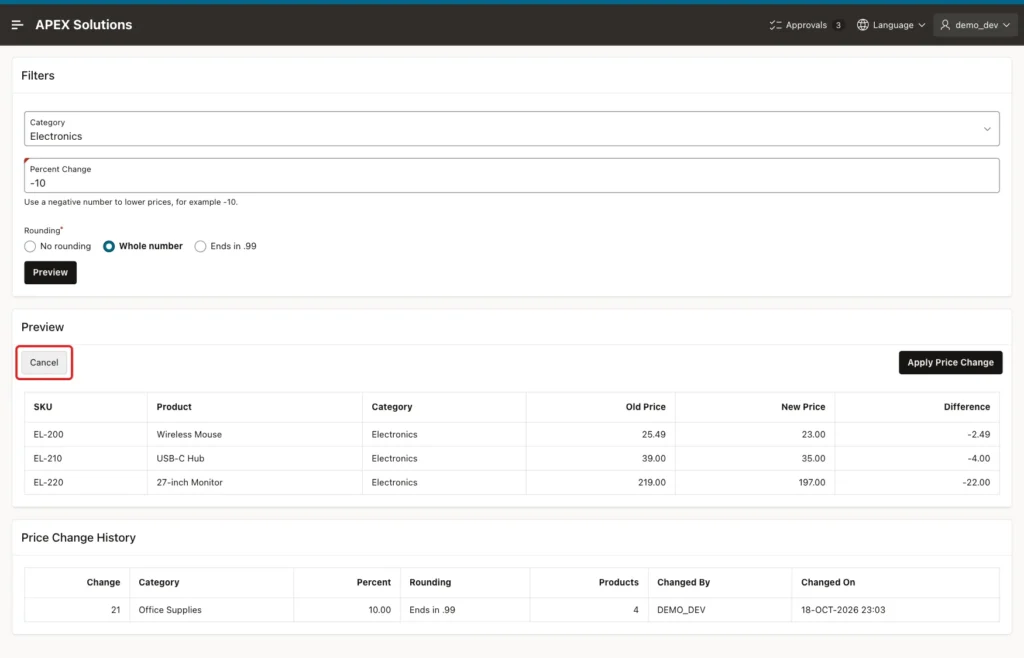
Task: Cancel the price change preview
Action: 44,362
